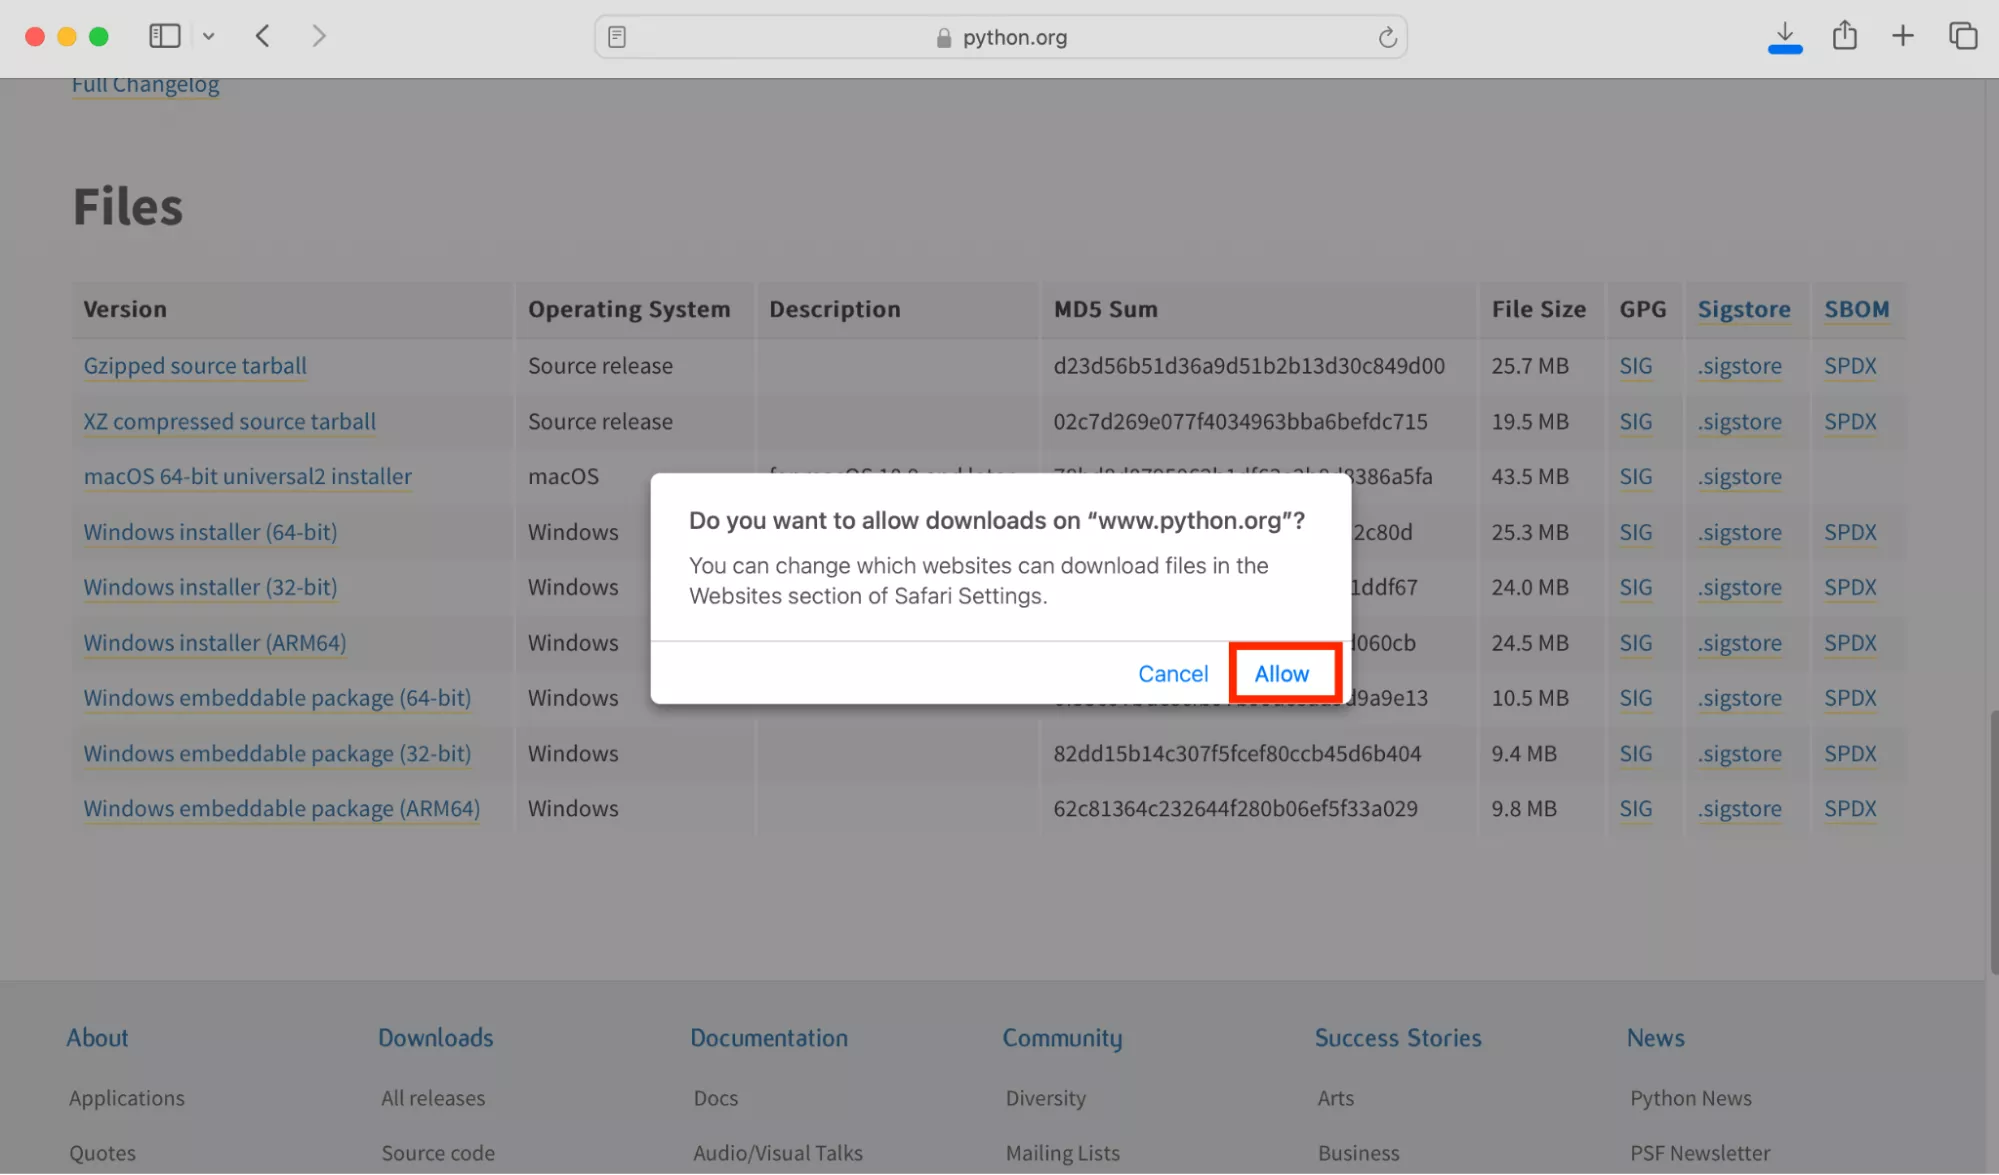Open the Quotes footer link
Screen dimensions: 1999x1175
pos(102,1153)
